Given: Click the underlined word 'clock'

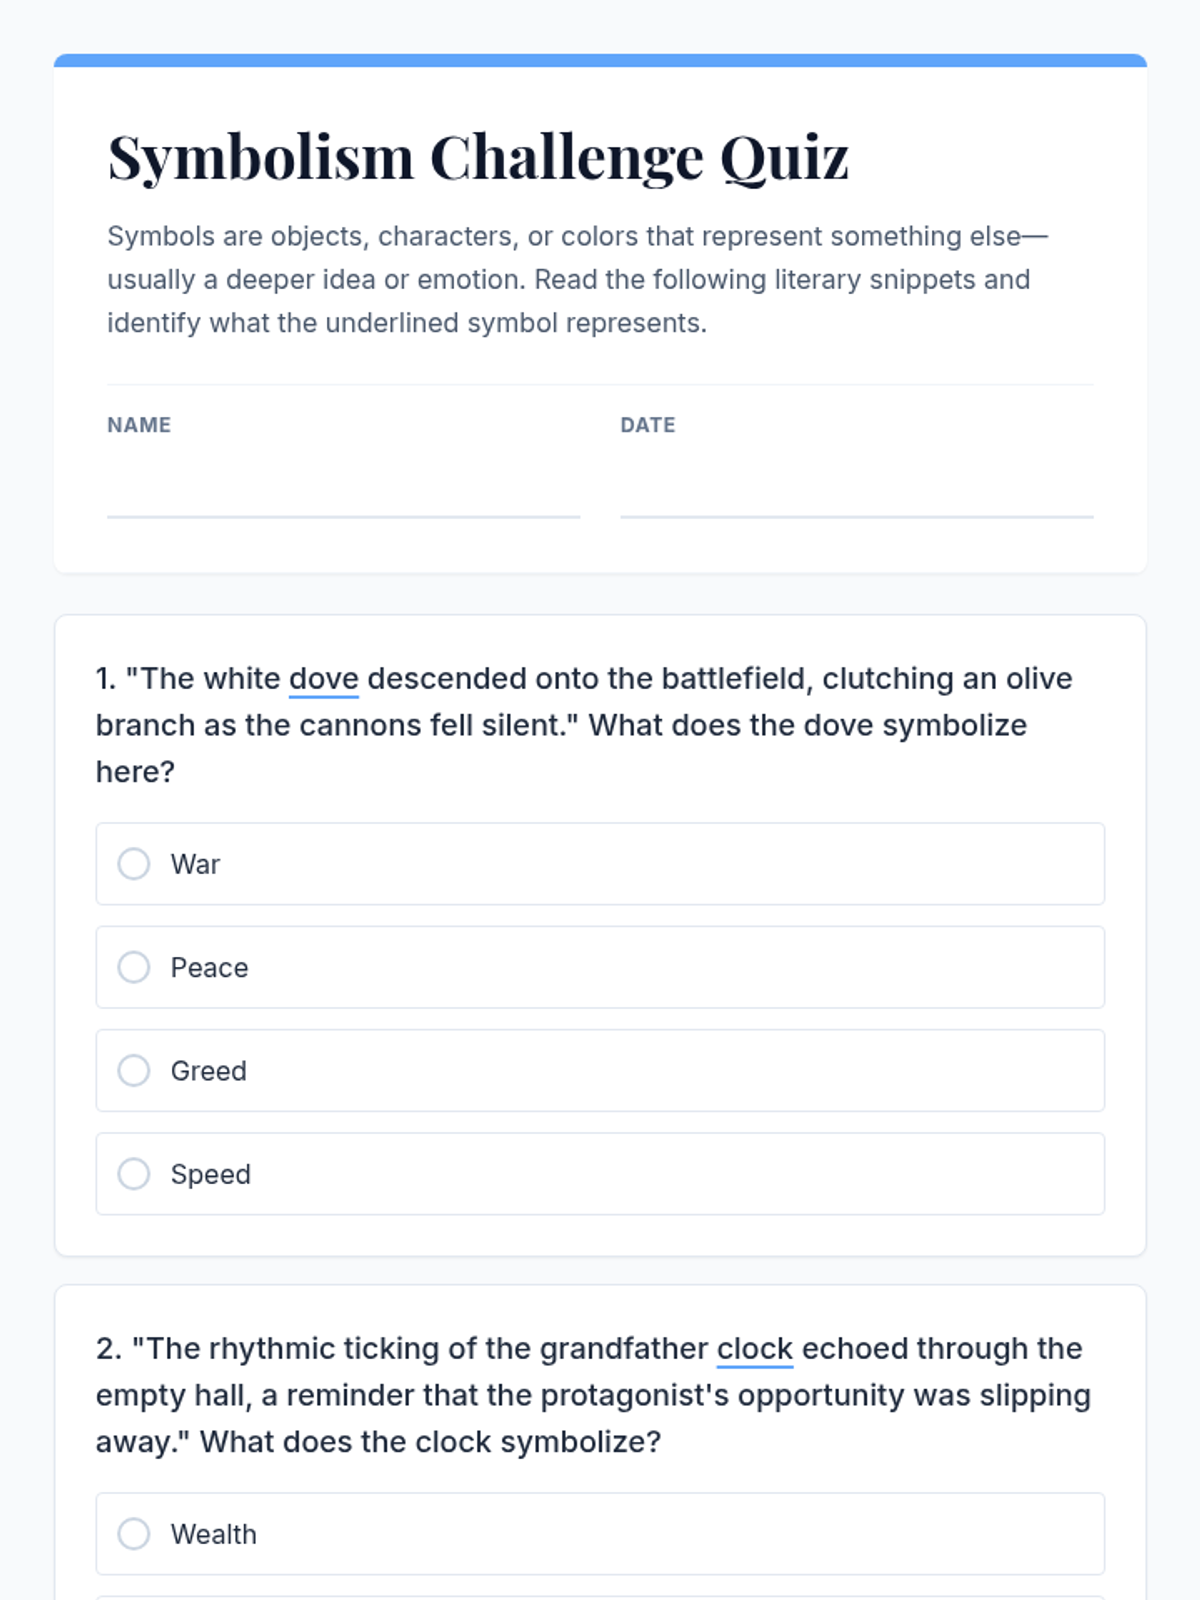Looking at the screenshot, I should click(x=754, y=1349).
